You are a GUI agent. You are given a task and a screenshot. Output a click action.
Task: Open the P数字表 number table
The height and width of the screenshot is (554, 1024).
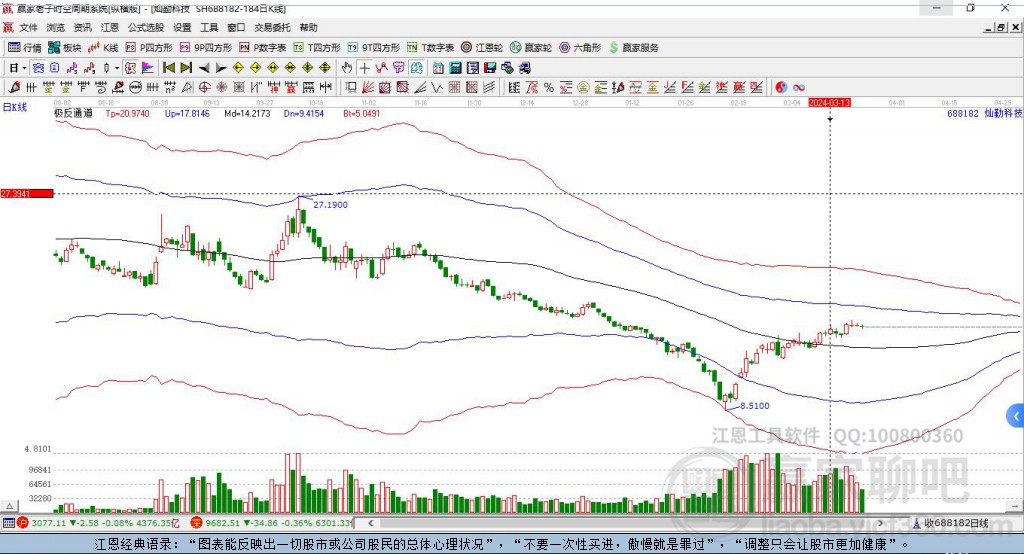263,48
